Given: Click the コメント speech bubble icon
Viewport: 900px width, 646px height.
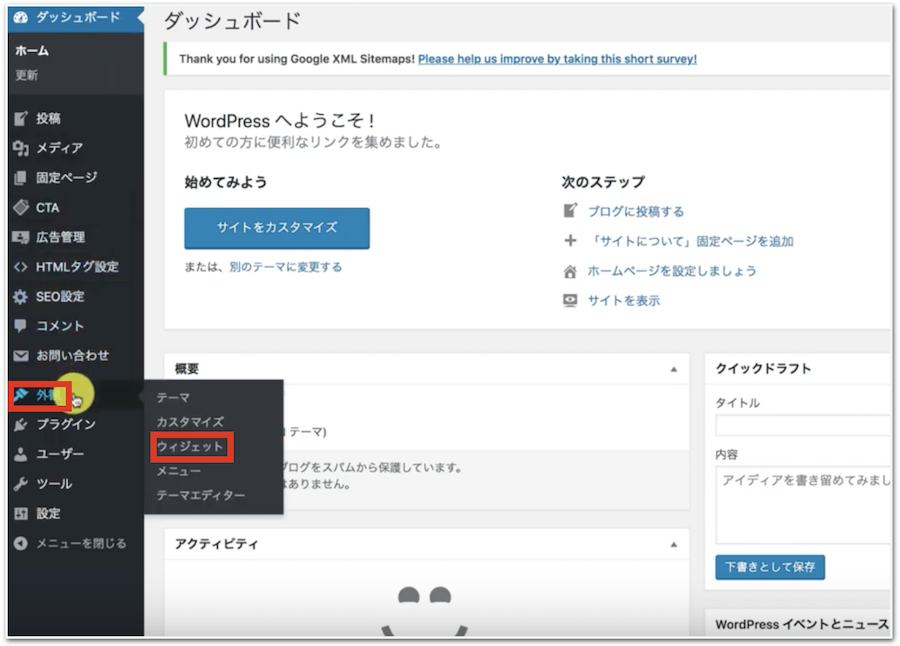Looking at the screenshot, I should click(20, 326).
